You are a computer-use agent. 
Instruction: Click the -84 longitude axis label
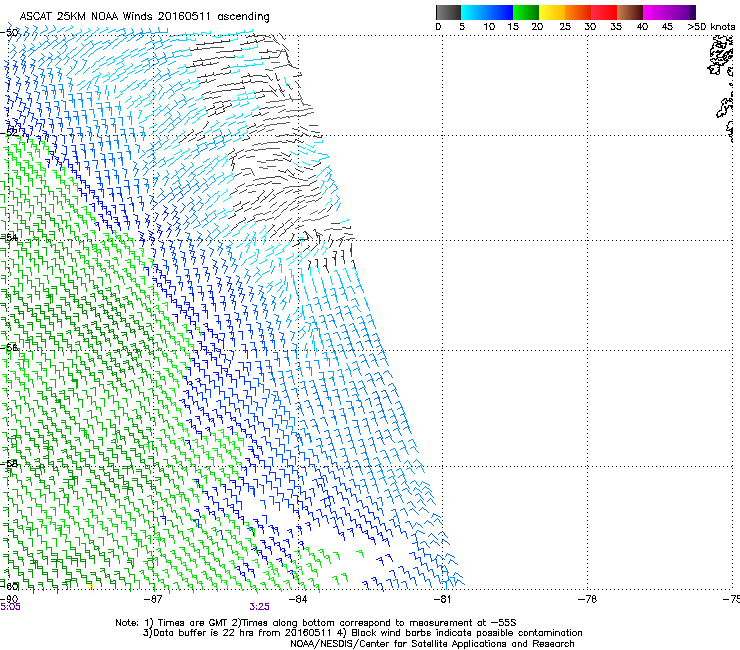coord(298,599)
